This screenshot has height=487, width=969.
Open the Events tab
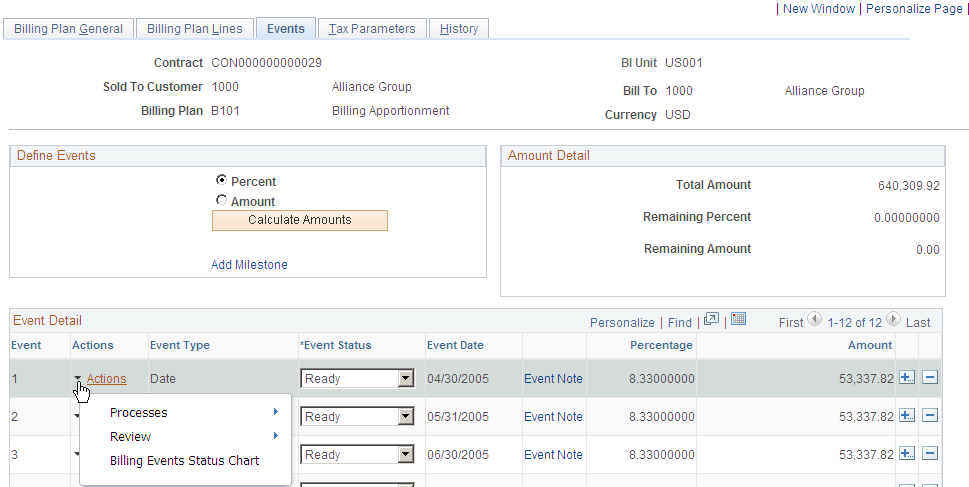(x=286, y=28)
